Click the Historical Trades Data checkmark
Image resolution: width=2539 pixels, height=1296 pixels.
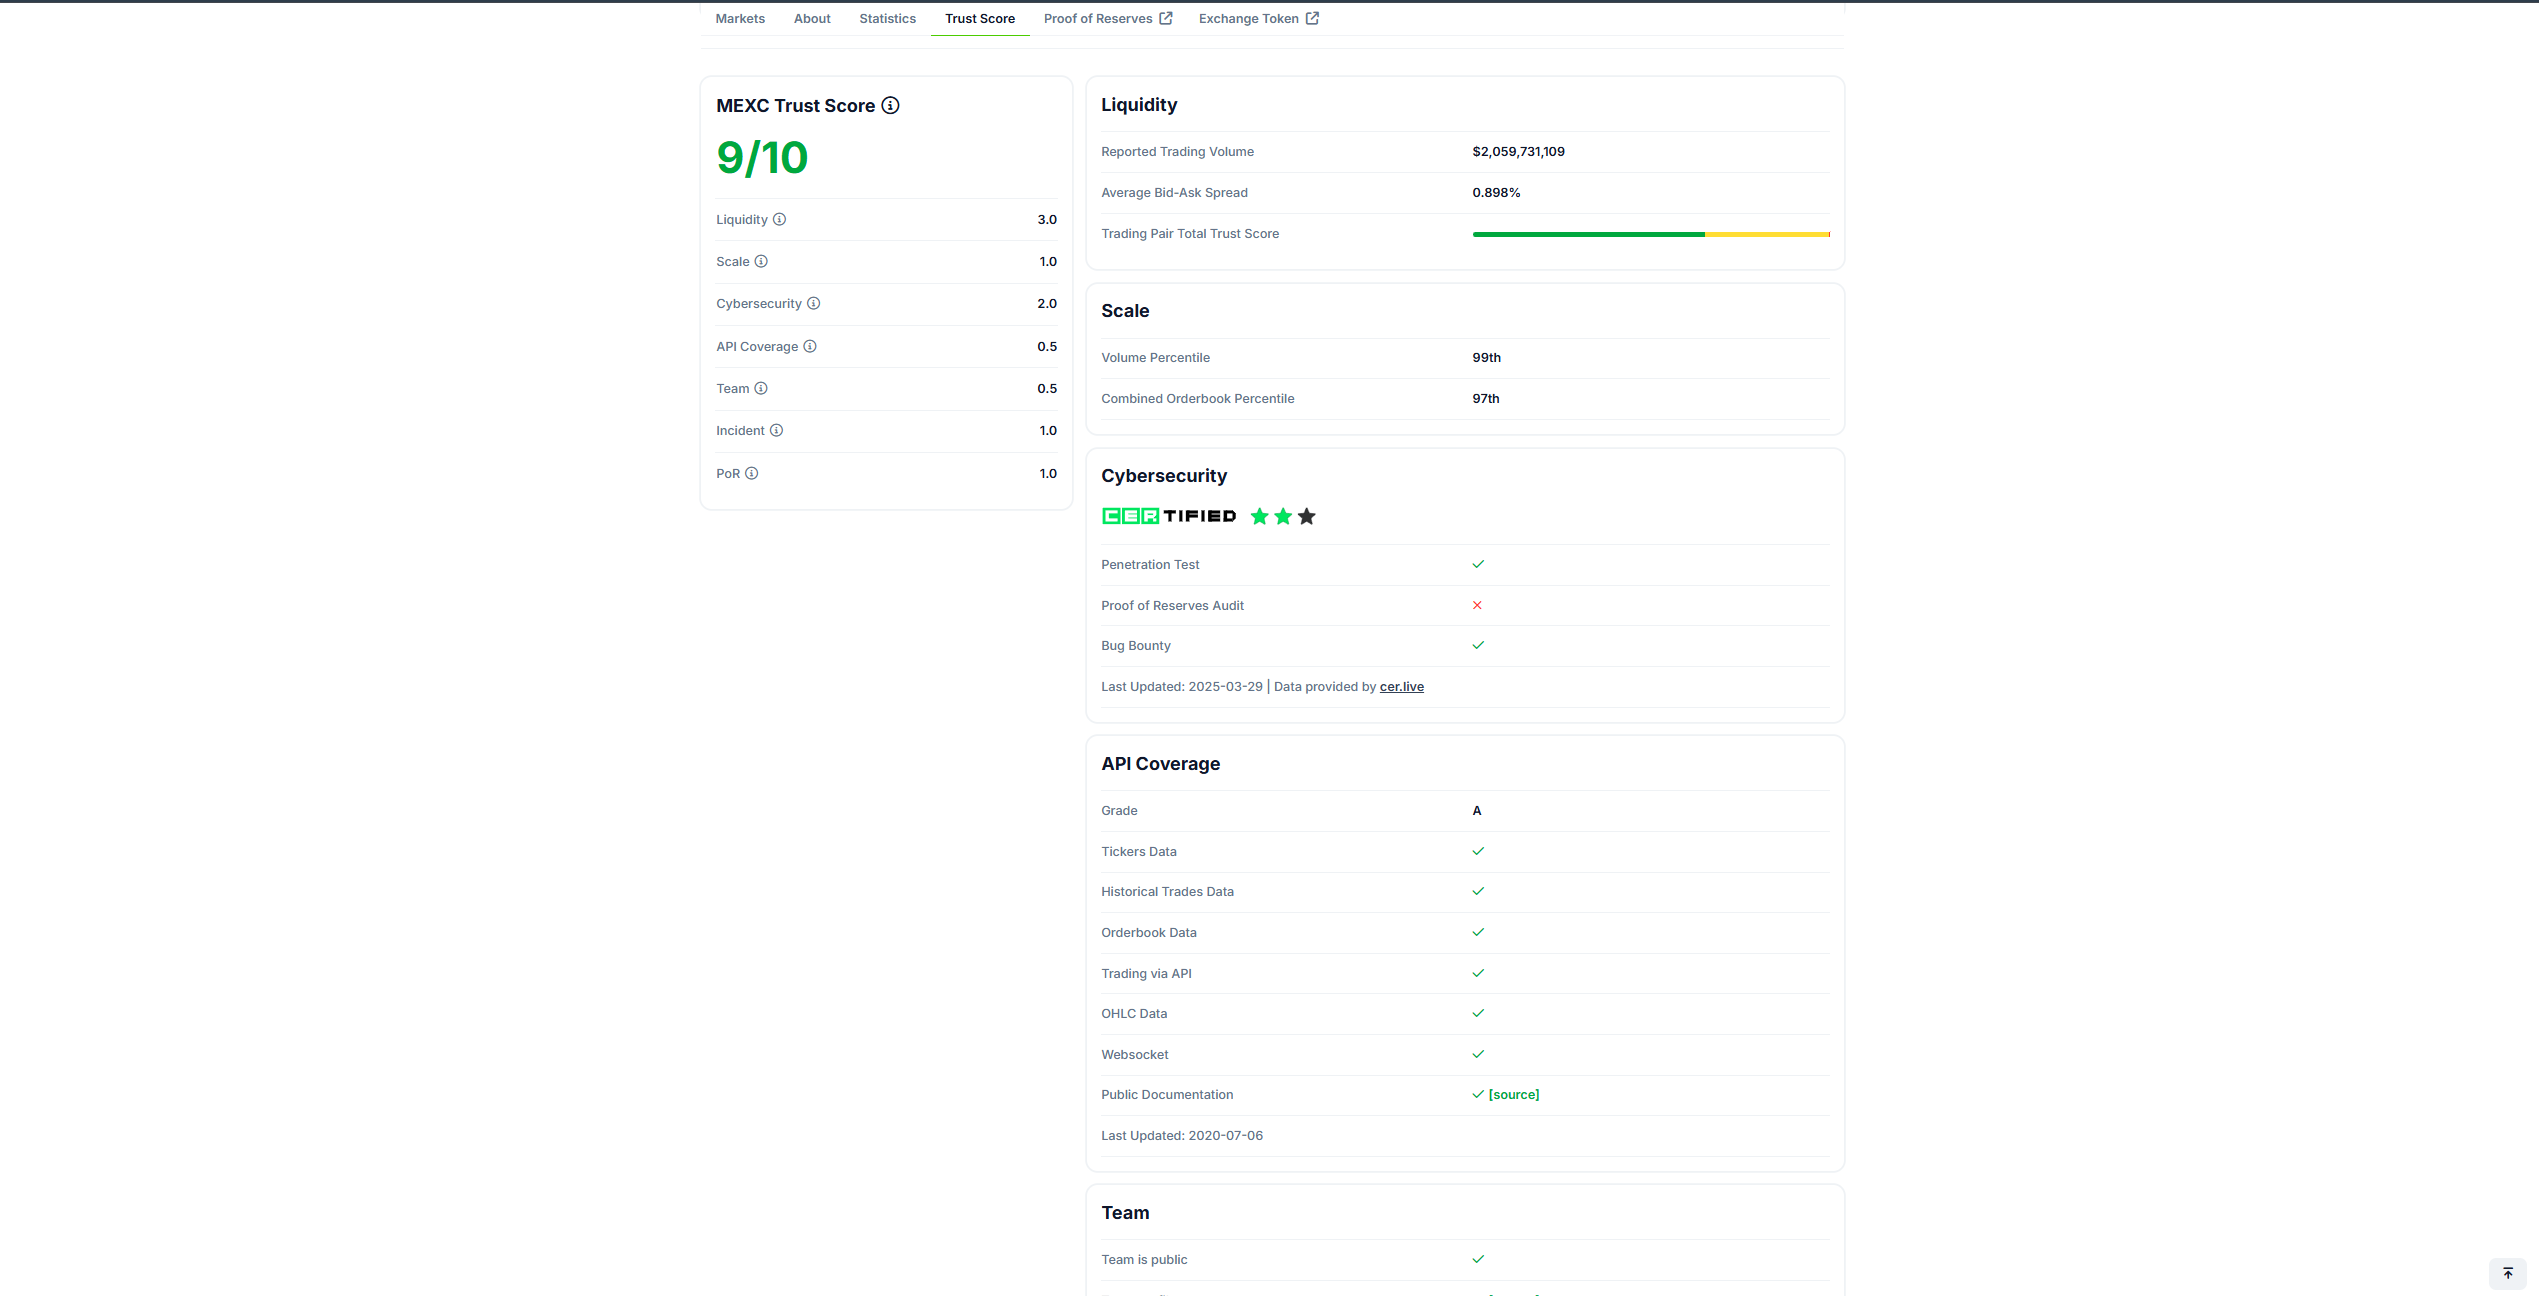coord(1478,891)
